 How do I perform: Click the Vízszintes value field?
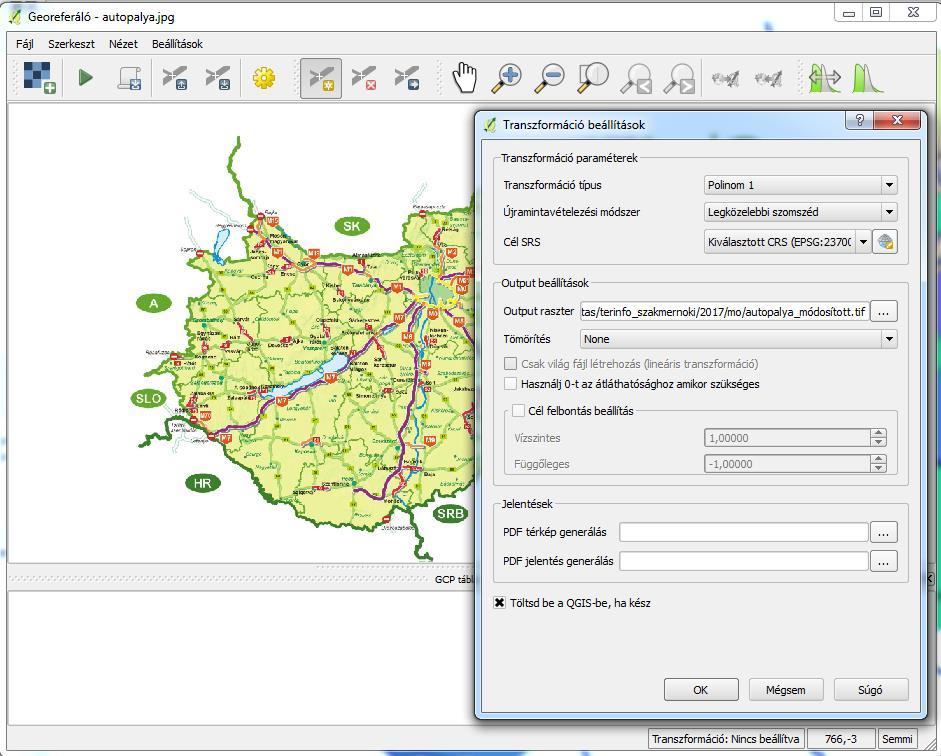tap(787, 438)
